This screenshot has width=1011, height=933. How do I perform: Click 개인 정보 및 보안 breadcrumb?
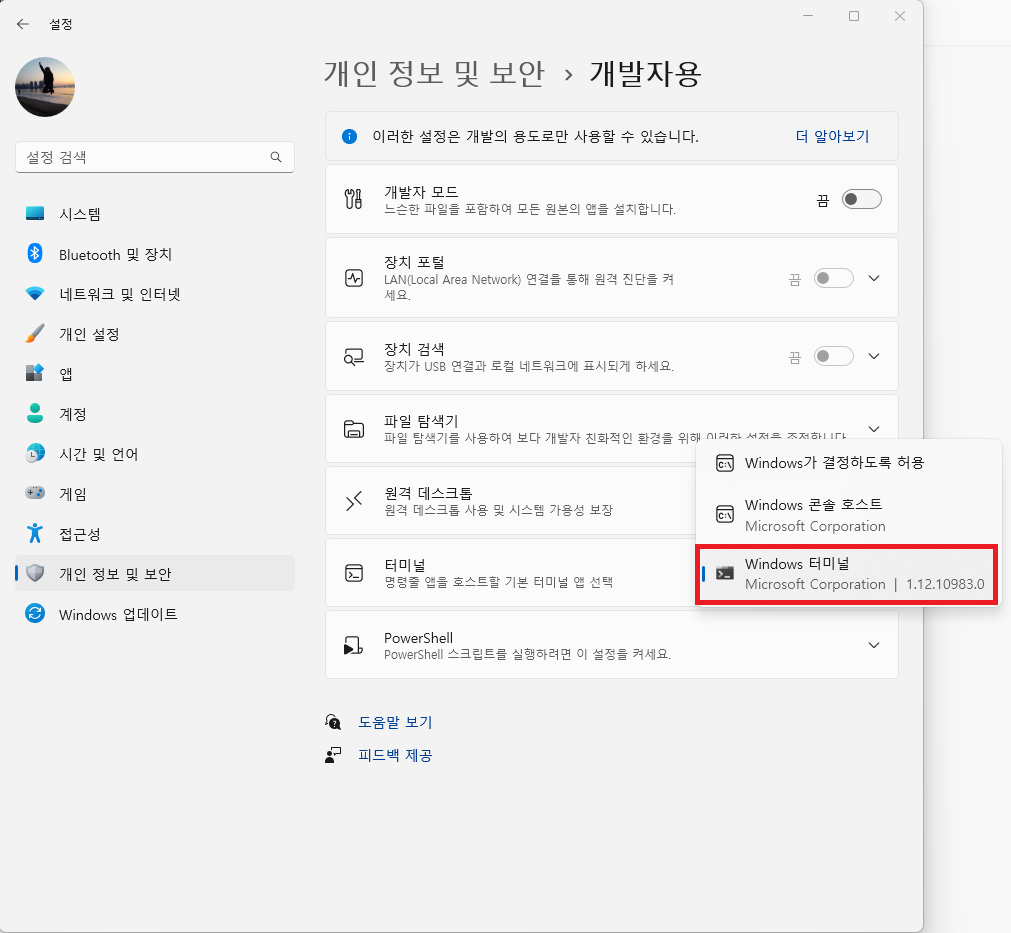434,74
